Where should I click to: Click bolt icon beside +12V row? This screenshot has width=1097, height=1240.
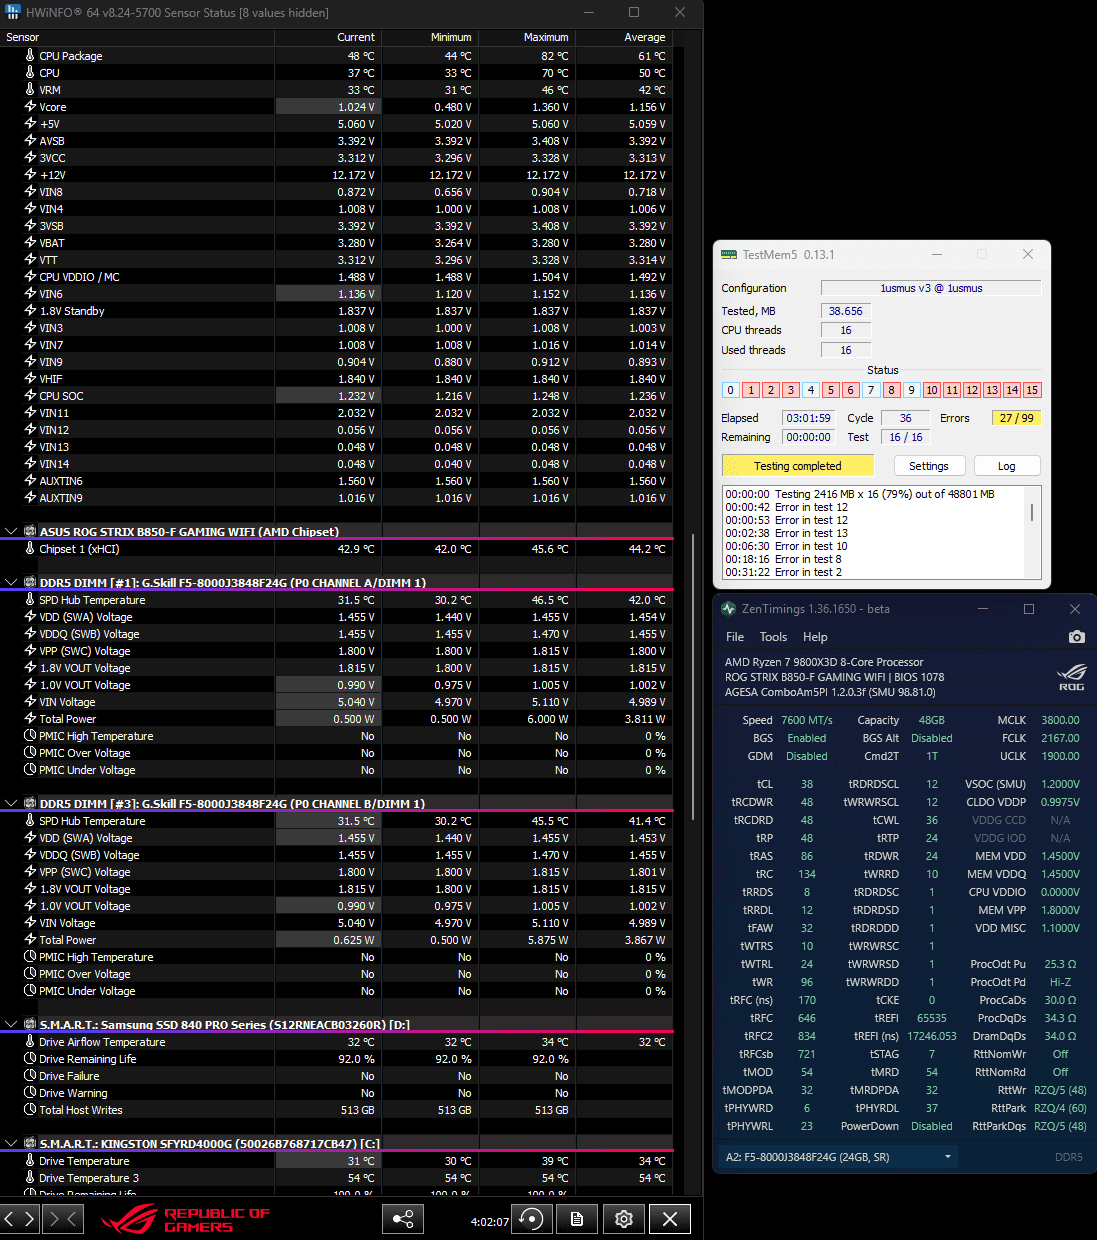30,175
